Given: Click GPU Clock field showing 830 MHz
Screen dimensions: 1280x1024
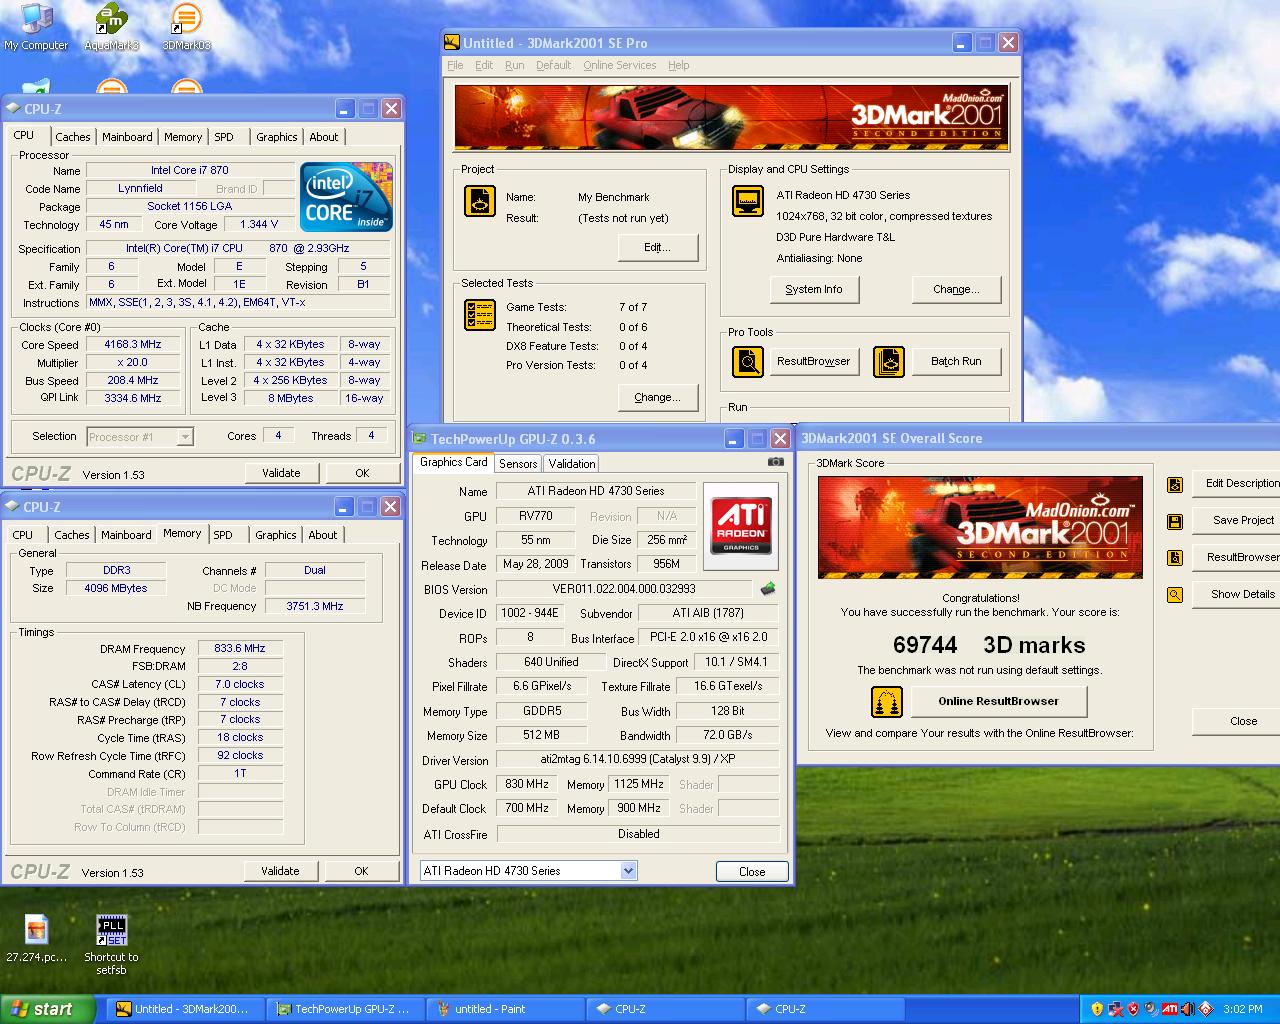Looking at the screenshot, I should tap(527, 784).
